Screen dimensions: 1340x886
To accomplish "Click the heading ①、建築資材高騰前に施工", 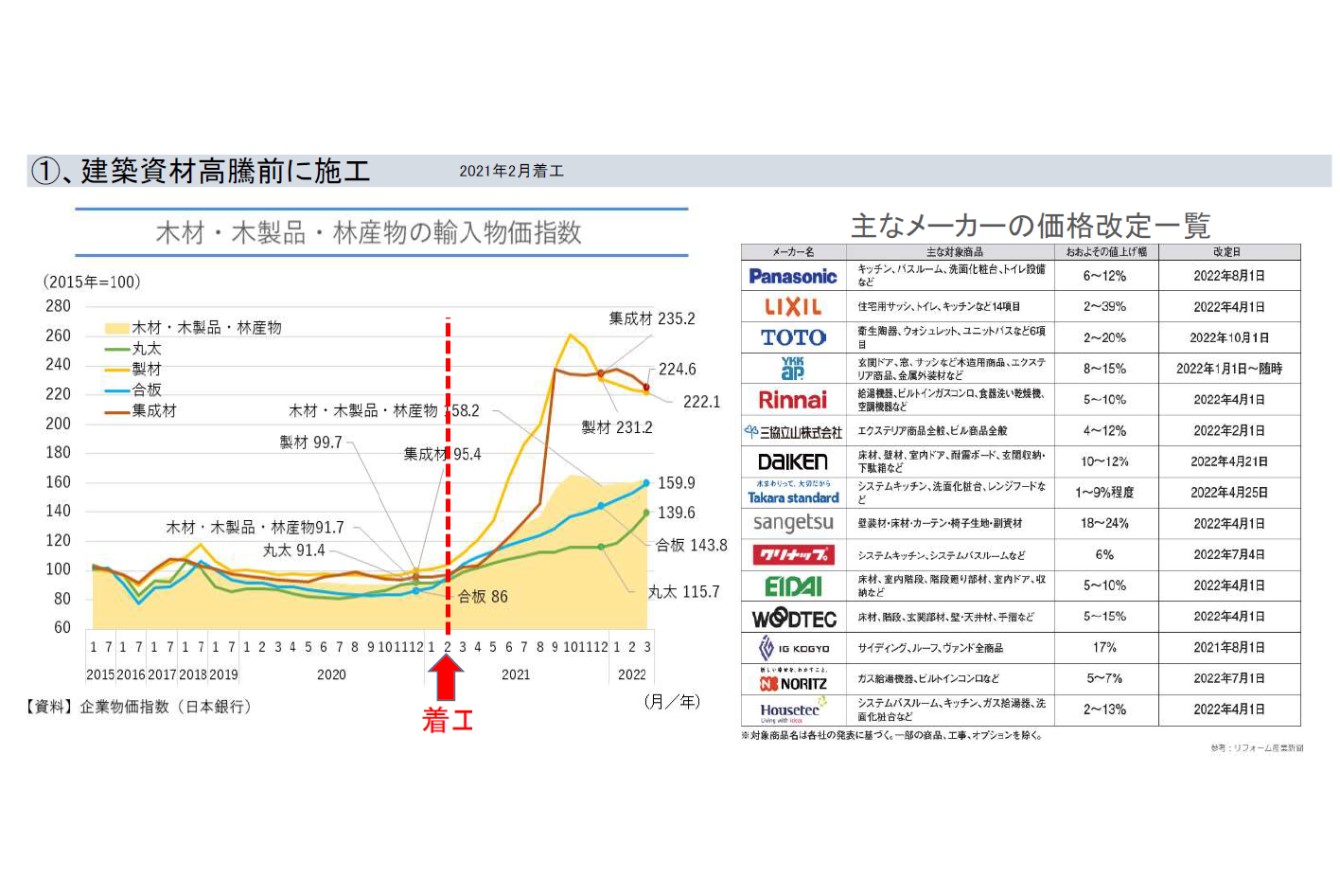I will (x=200, y=171).
